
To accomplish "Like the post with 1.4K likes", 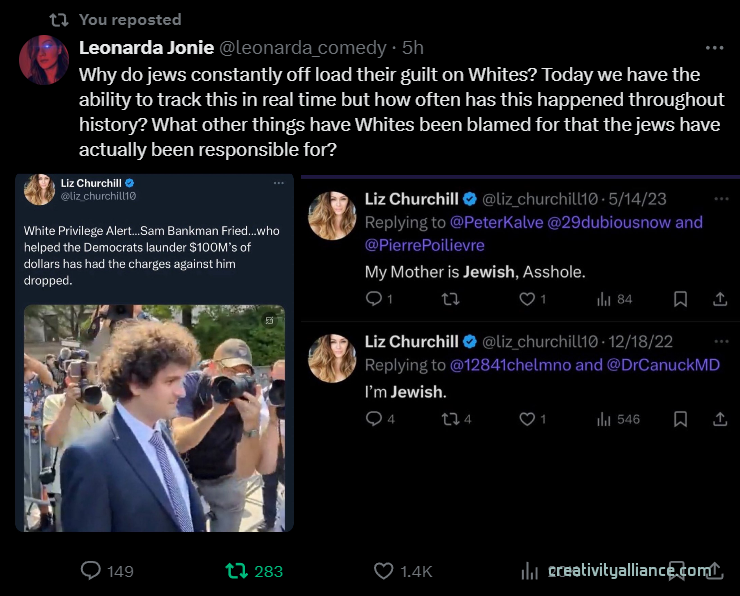I will (384, 571).
